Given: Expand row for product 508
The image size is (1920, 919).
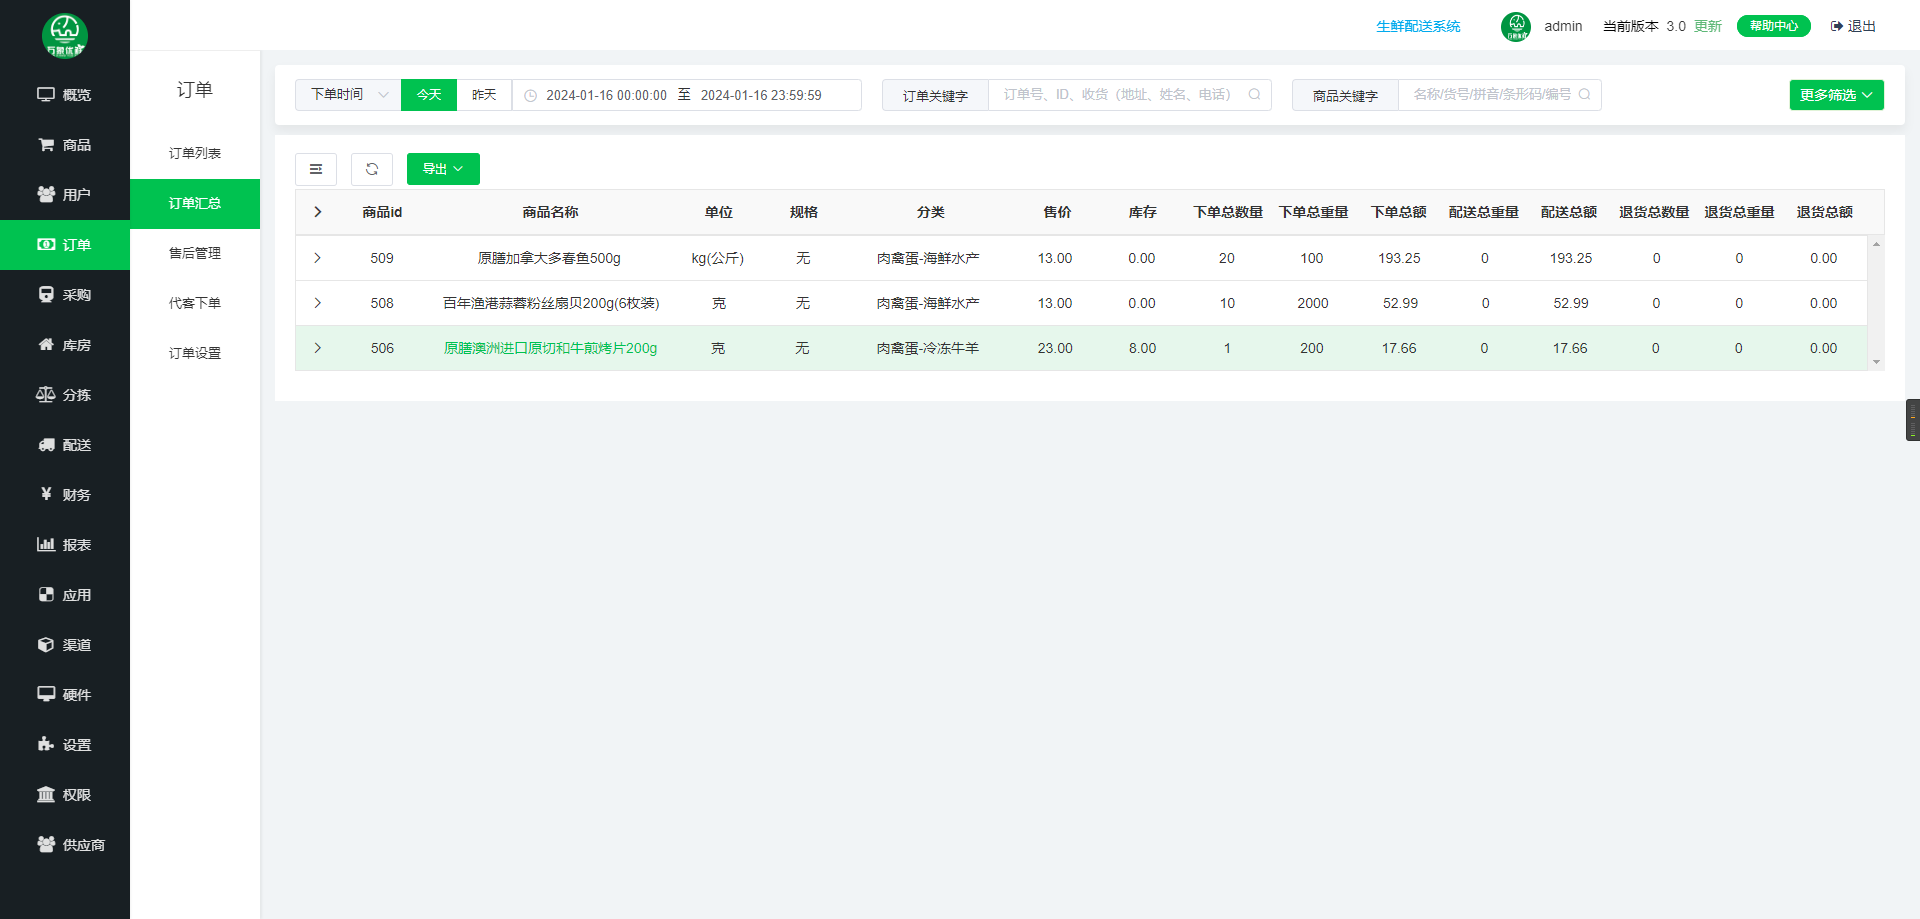Looking at the screenshot, I should 318,303.
